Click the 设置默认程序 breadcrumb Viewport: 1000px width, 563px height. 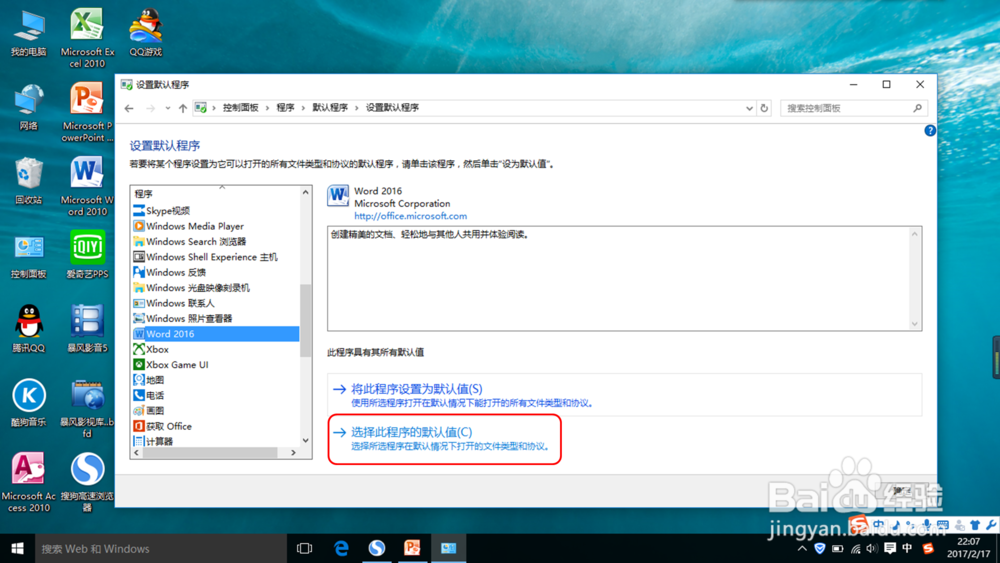click(x=392, y=108)
